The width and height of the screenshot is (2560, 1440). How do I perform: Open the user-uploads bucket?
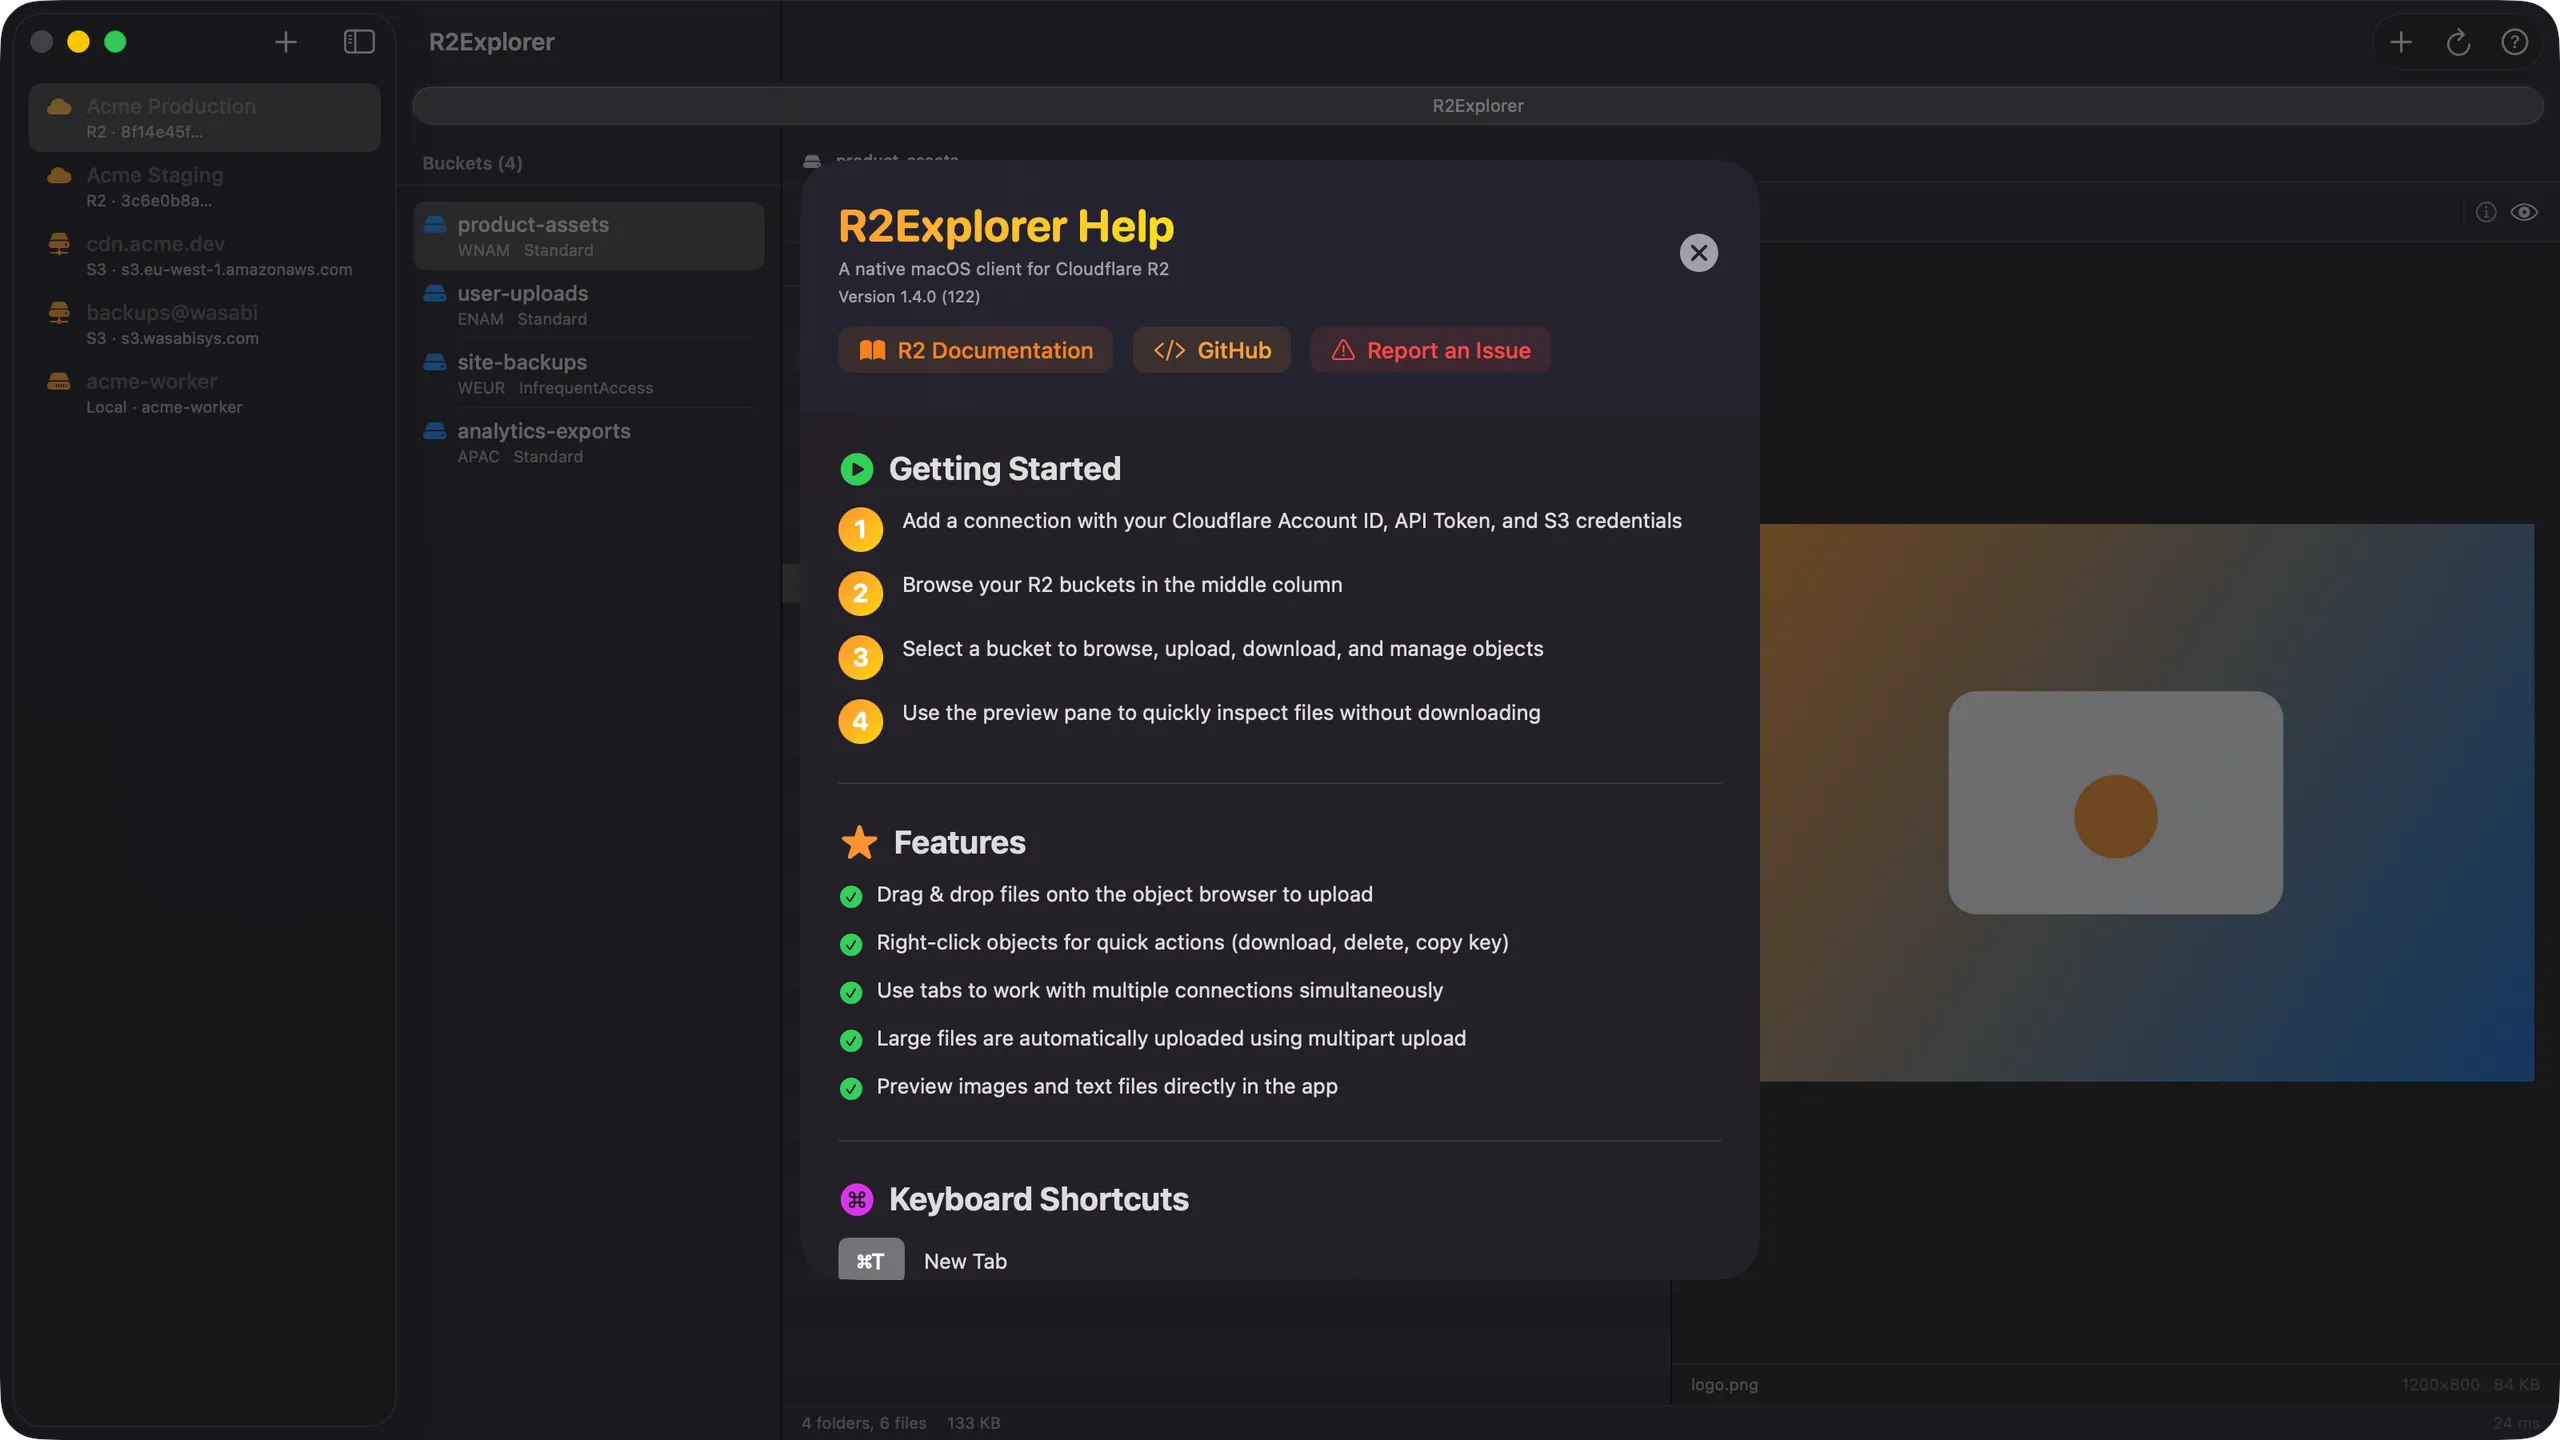(588, 305)
